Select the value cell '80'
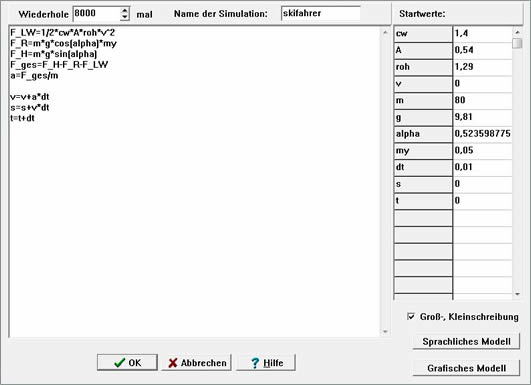 [482, 101]
